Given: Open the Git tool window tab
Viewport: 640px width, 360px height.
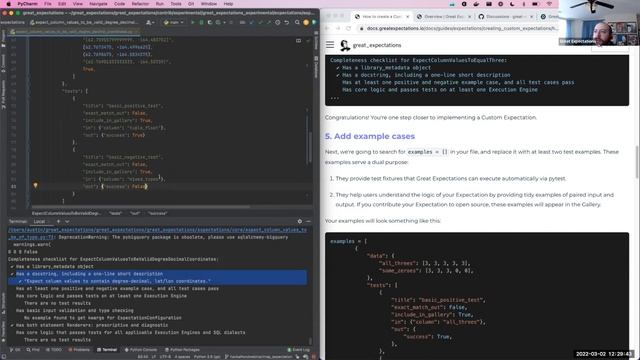Looking at the screenshot, I should [15, 350].
